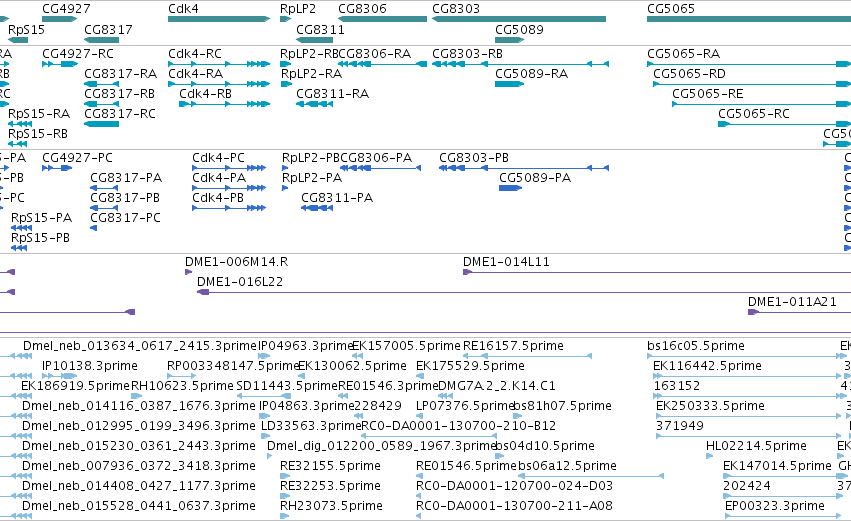Click protein Cdk4-PB

point(218,198)
